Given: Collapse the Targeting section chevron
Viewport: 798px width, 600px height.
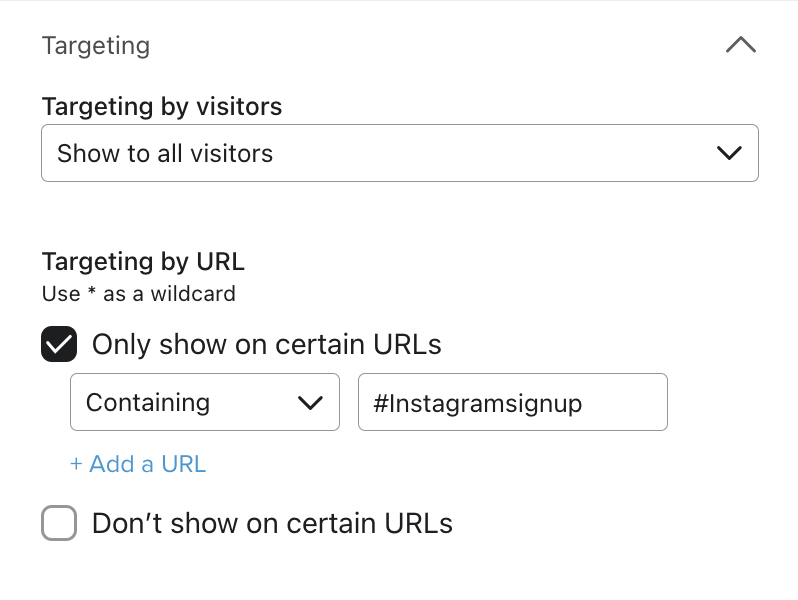Looking at the screenshot, I should click(x=740, y=45).
